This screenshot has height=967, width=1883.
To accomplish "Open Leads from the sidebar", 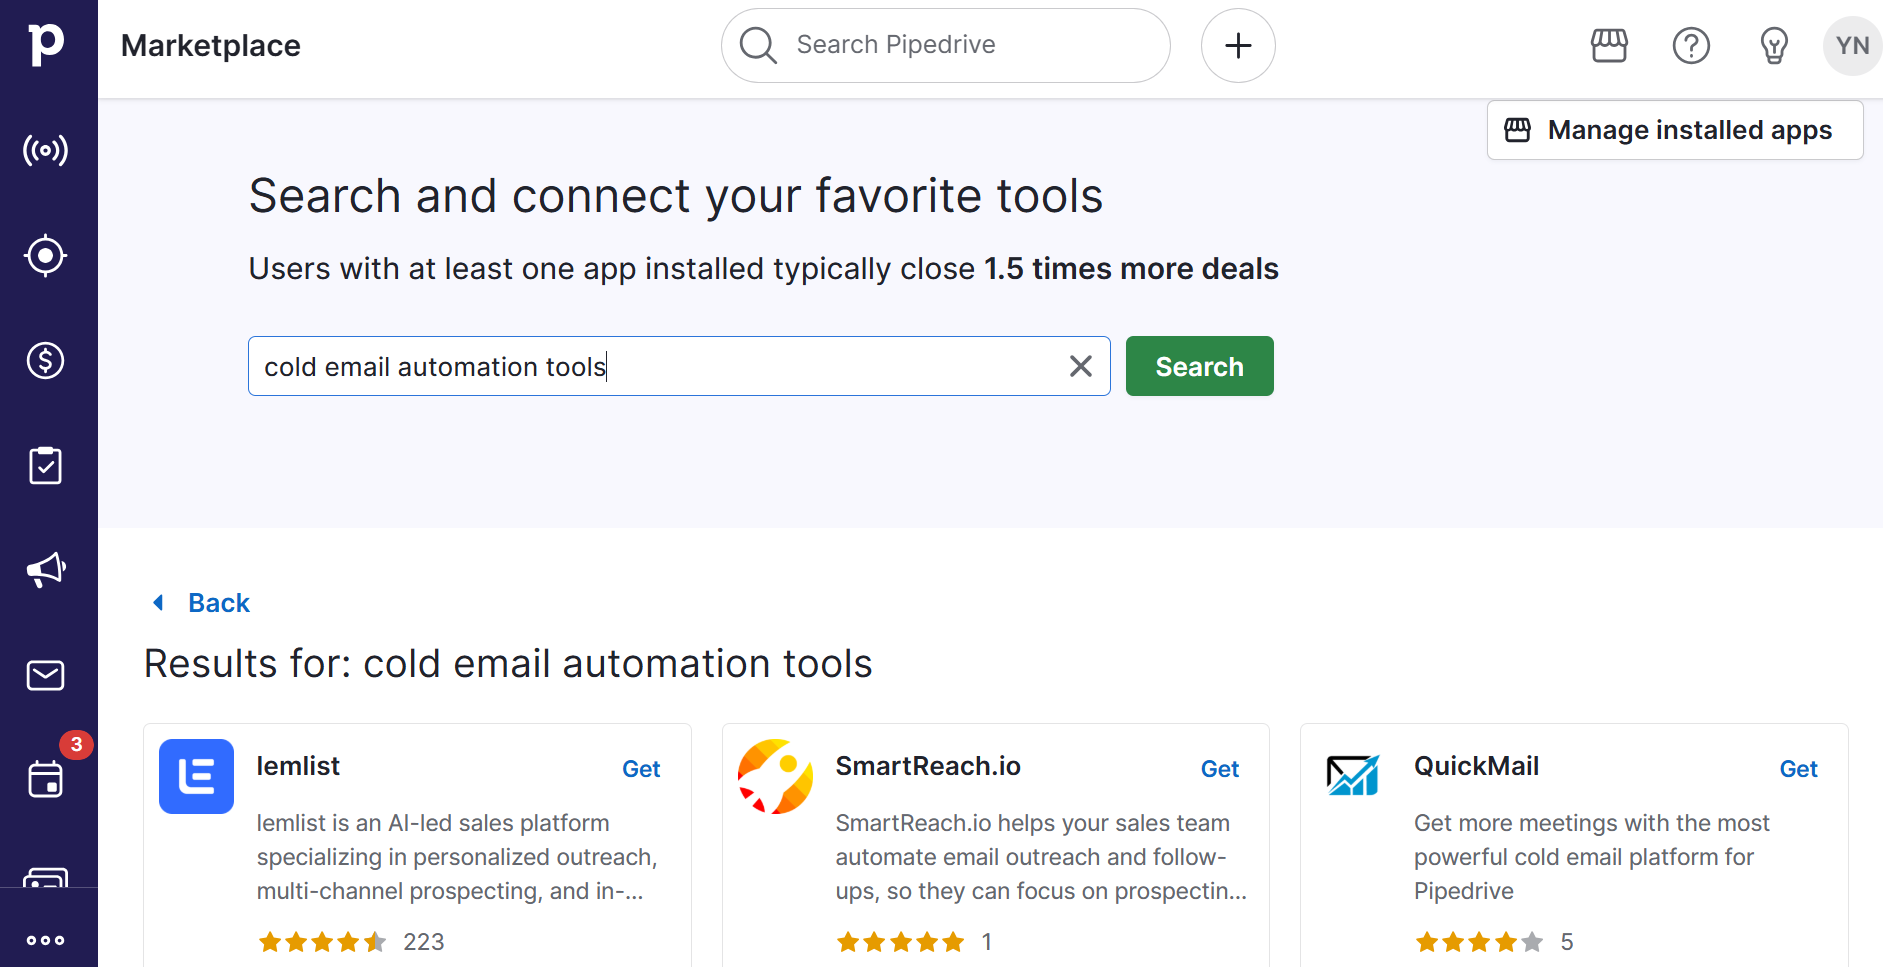I will tap(45, 150).
